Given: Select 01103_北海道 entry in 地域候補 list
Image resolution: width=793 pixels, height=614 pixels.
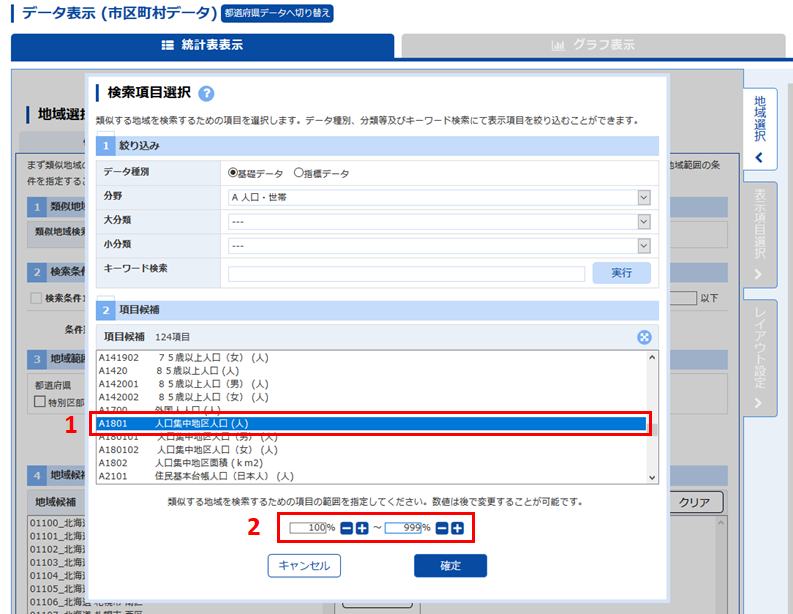Looking at the screenshot, I should tap(58, 562).
